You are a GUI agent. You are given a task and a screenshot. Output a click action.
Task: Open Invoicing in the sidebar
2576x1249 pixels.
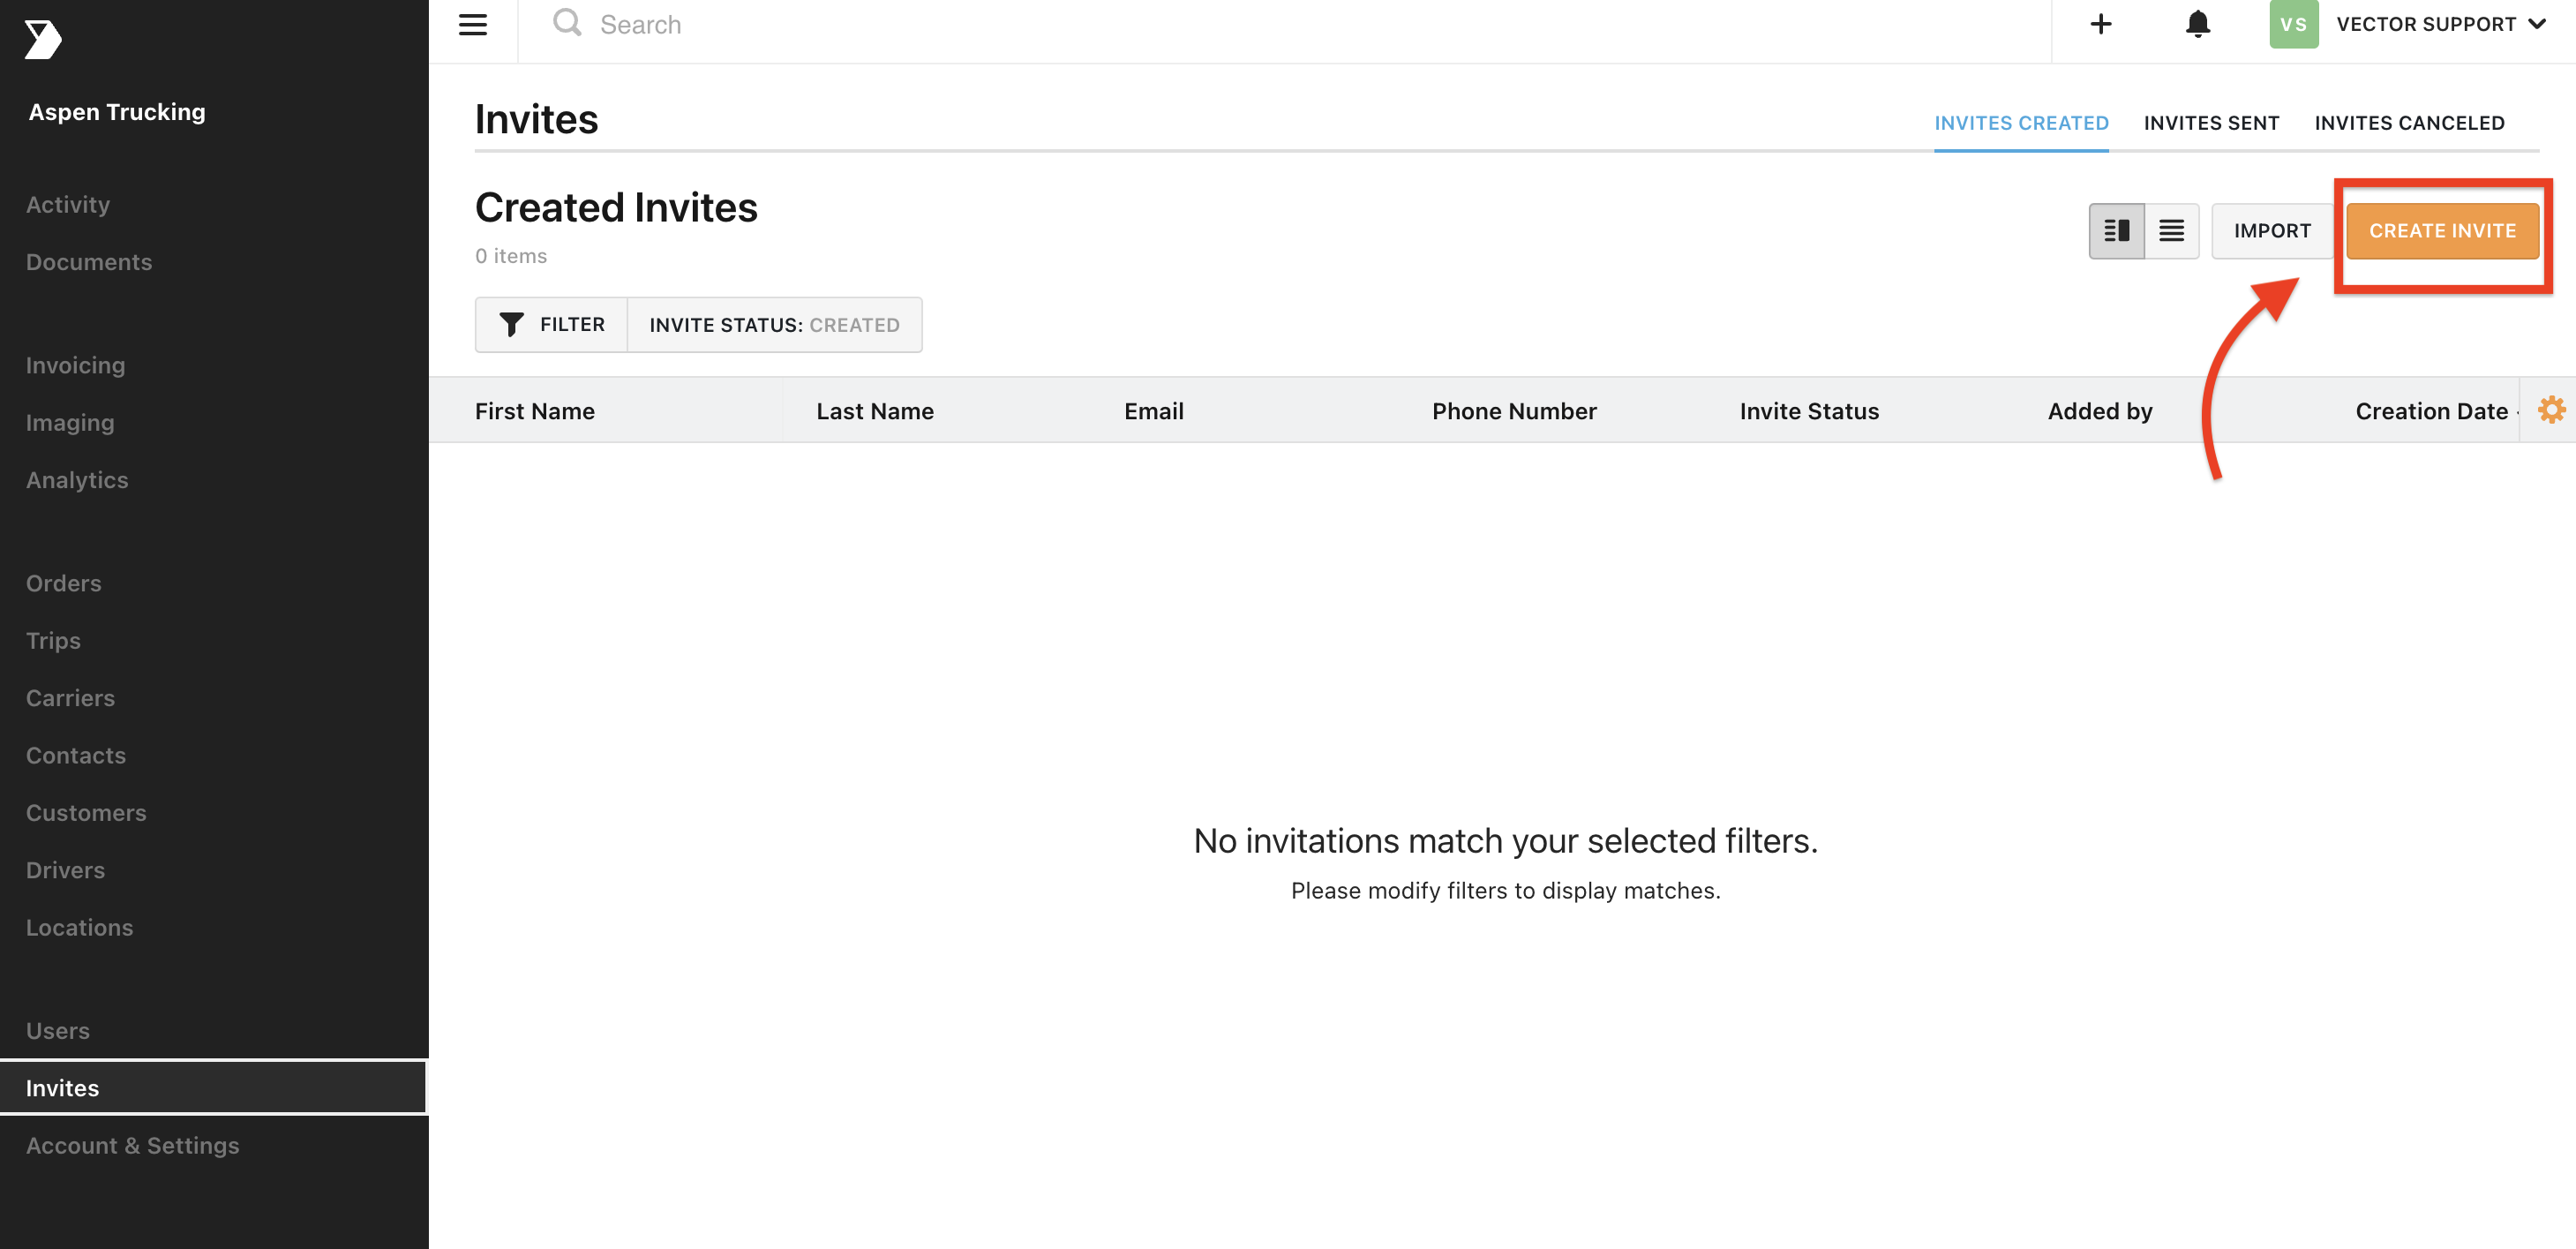[x=76, y=366]
